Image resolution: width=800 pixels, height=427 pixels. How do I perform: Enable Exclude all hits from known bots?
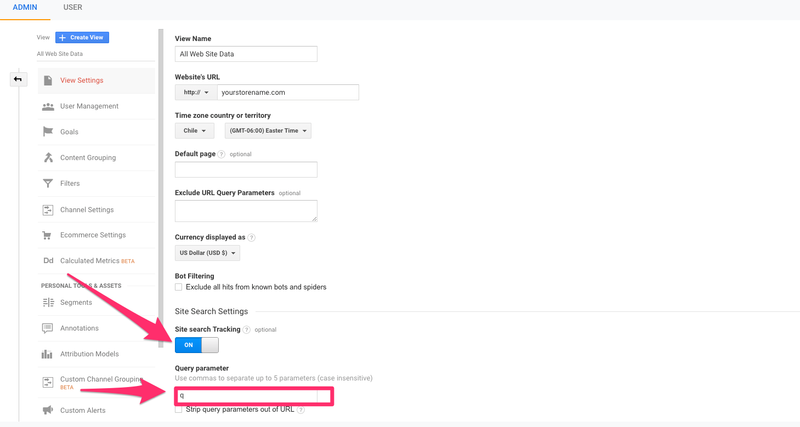click(179, 287)
